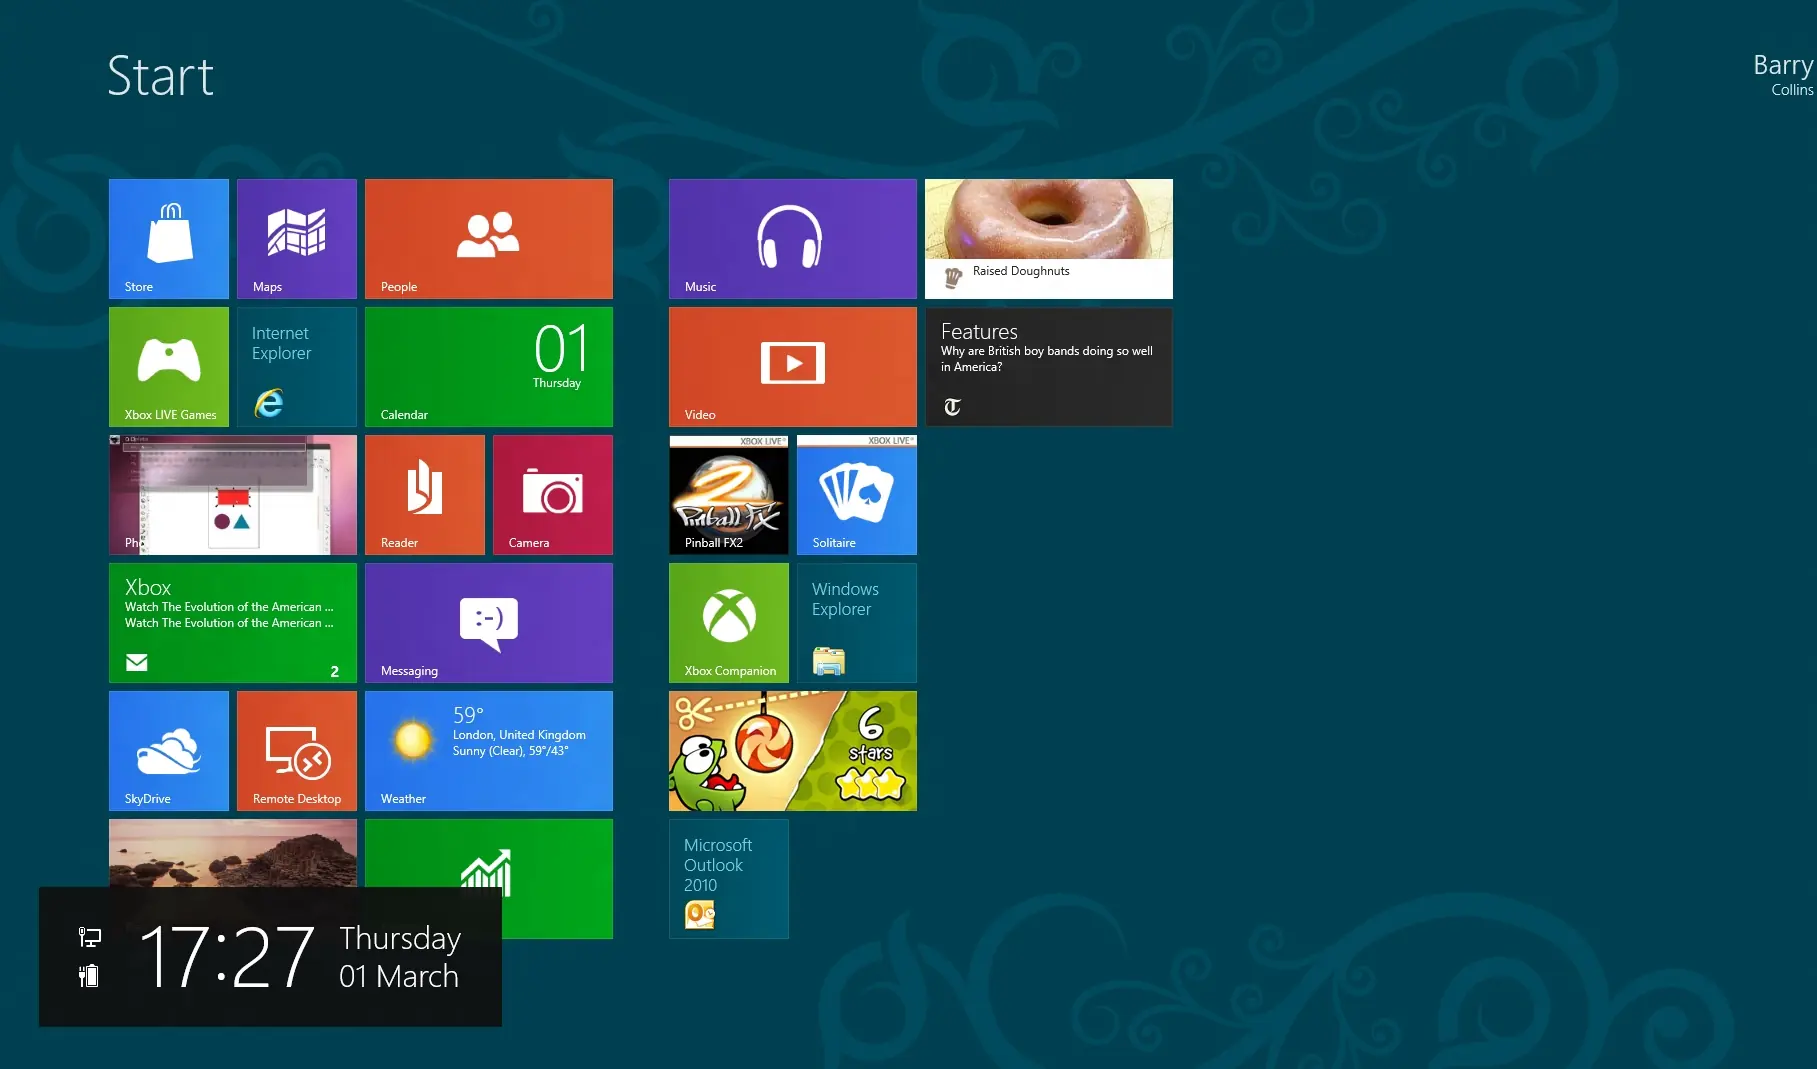Click the battery charging icon in the clock overlay
The width and height of the screenshot is (1817, 1069).
(89, 975)
